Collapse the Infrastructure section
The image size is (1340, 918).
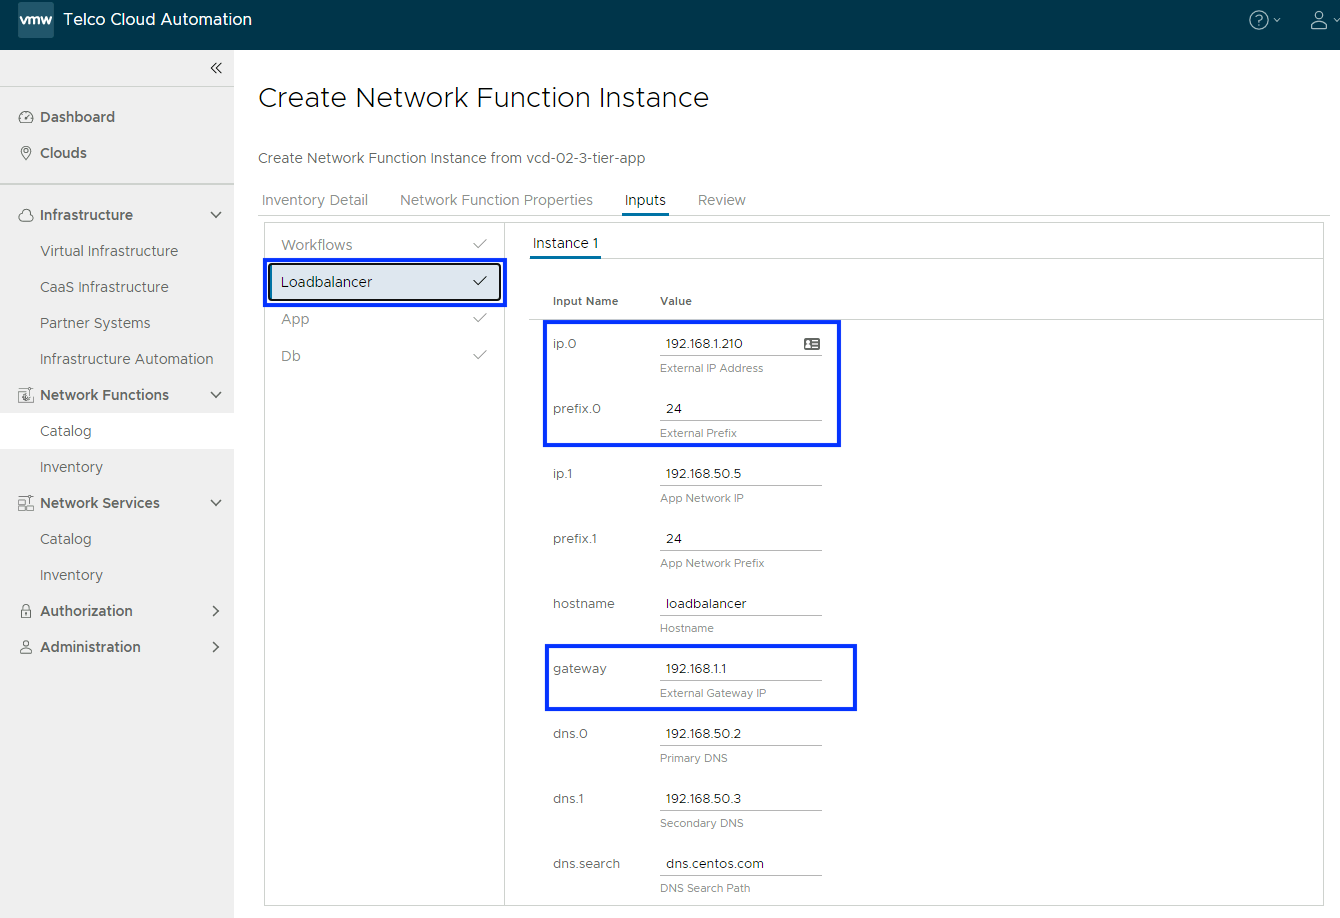click(x=216, y=215)
